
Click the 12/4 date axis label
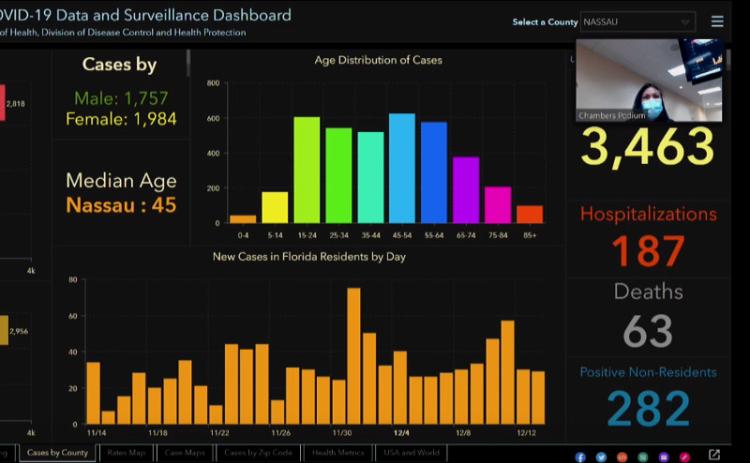click(401, 433)
